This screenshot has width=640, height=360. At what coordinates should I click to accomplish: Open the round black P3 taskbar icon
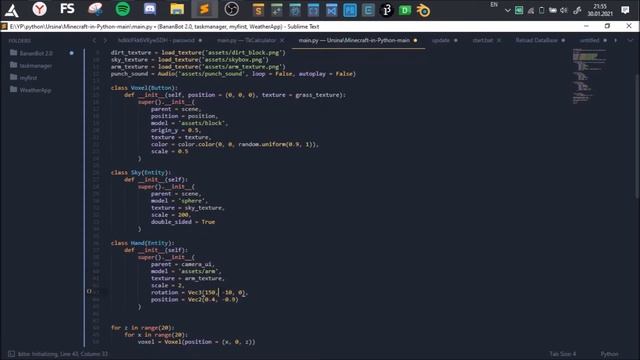(387, 10)
